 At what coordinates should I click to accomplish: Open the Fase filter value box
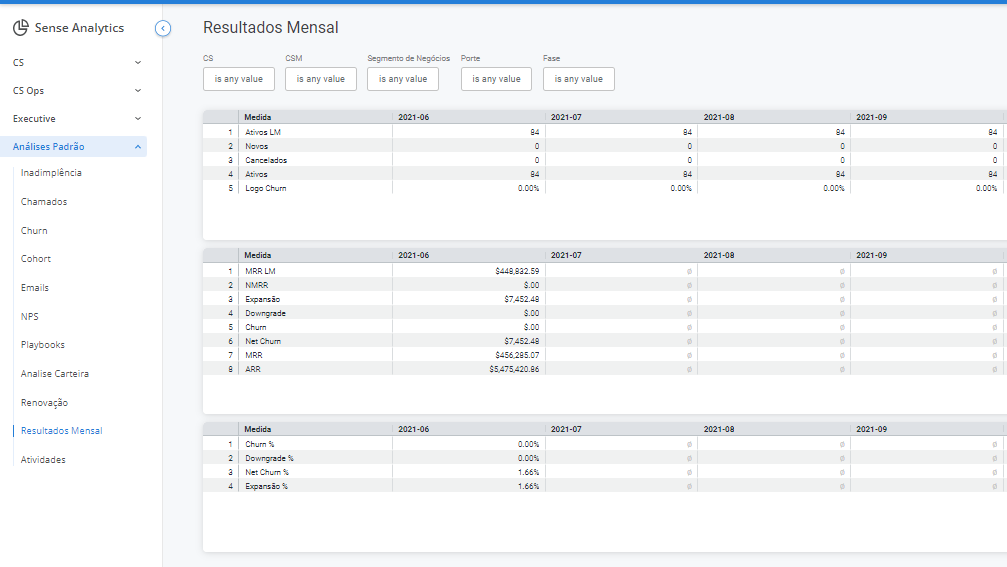[579, 79]
